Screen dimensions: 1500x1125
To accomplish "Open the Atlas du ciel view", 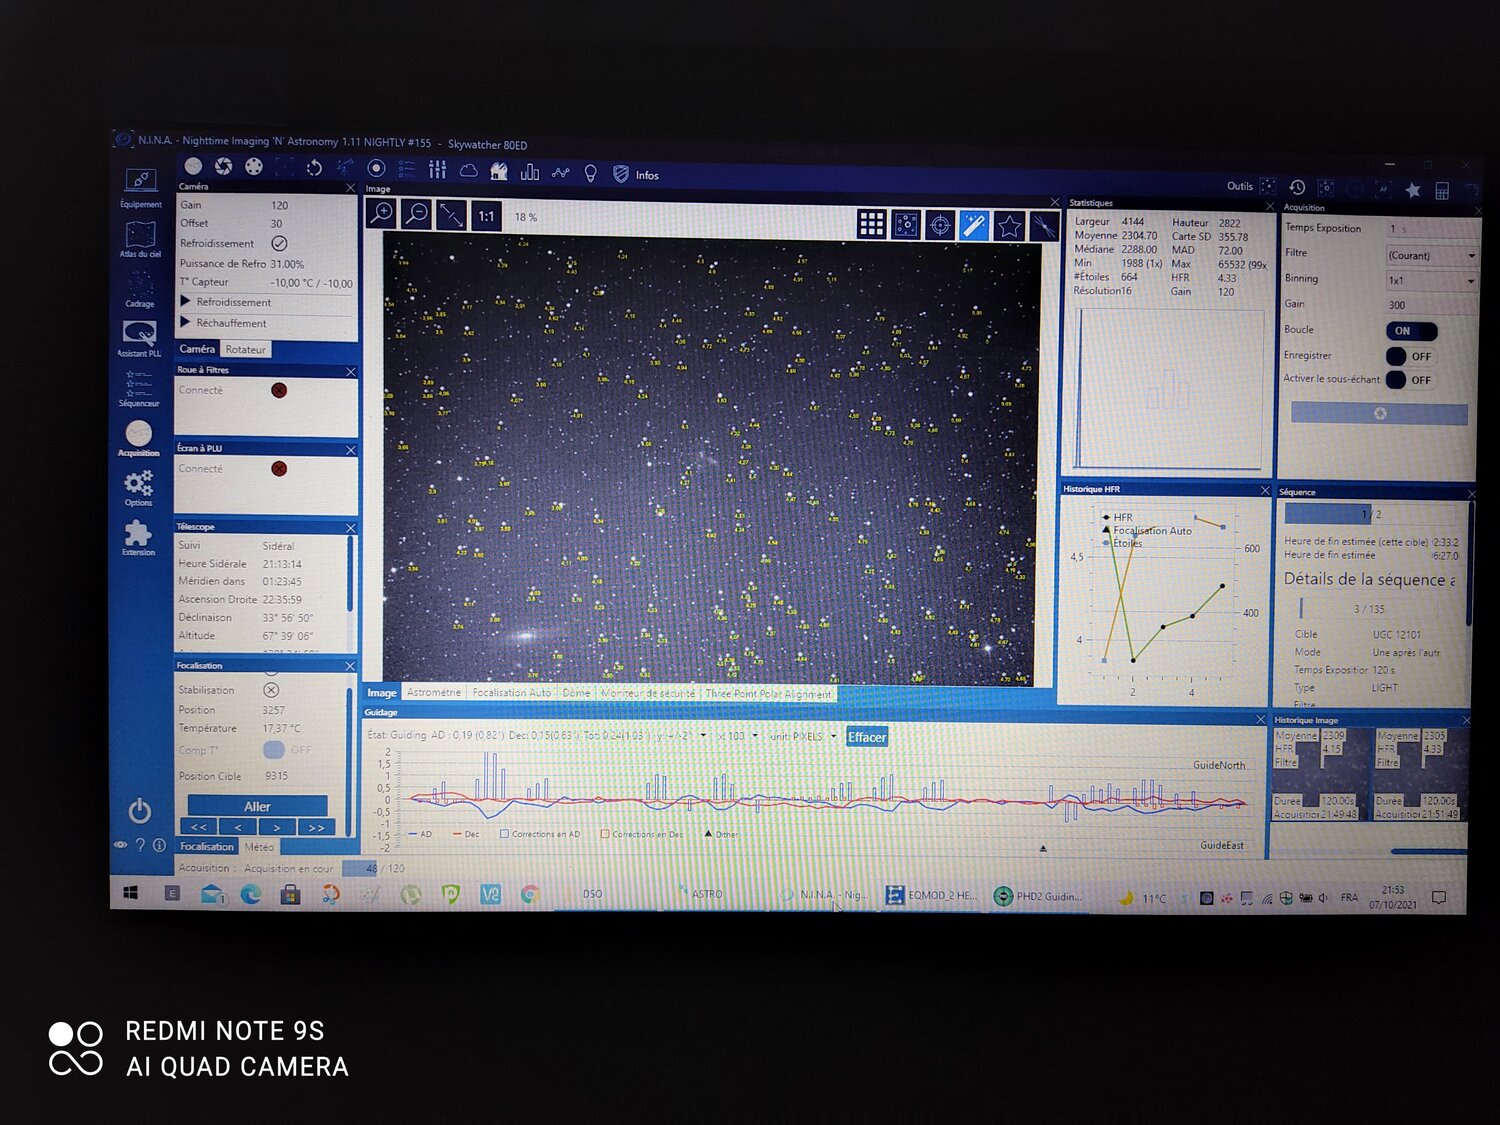I will pos(140,239).
